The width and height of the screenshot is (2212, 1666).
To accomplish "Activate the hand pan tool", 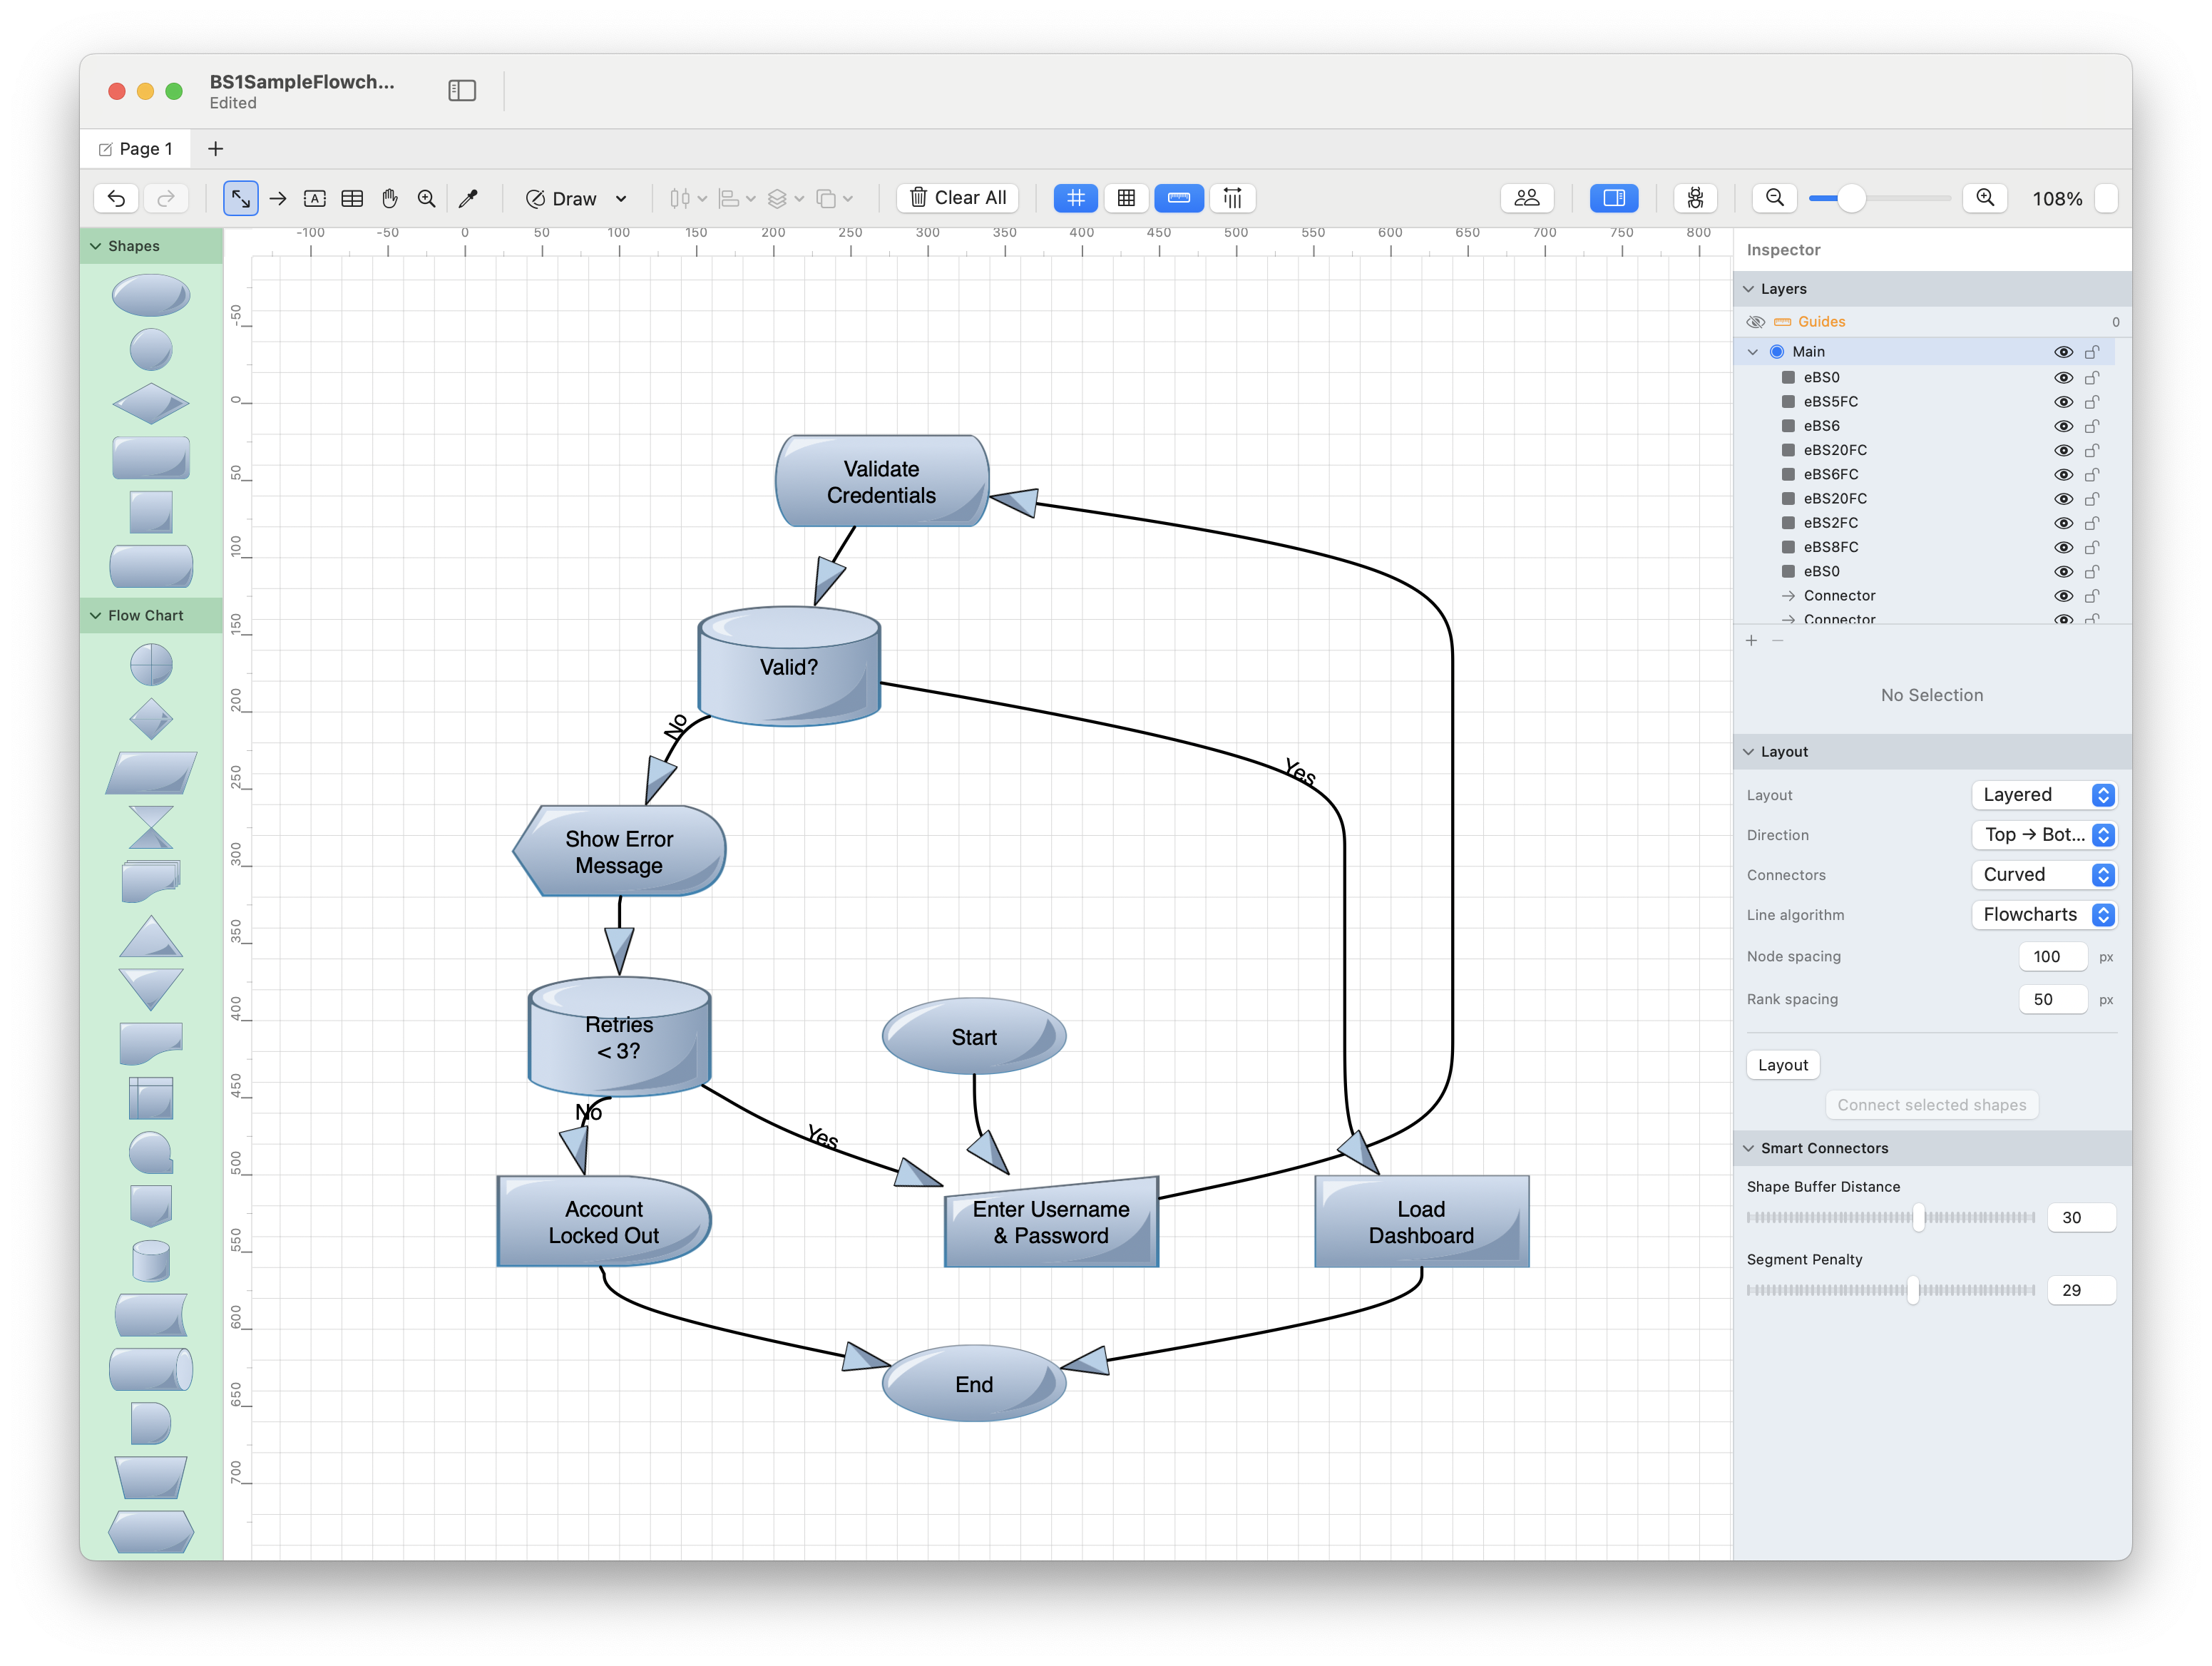I will pos(390,198).
